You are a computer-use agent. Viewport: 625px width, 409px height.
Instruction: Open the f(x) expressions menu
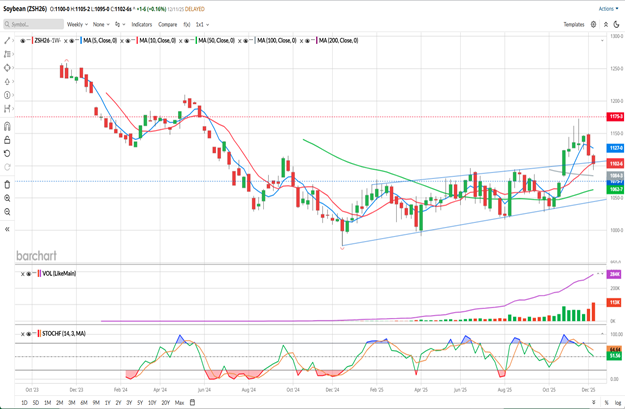coord(187,24)
